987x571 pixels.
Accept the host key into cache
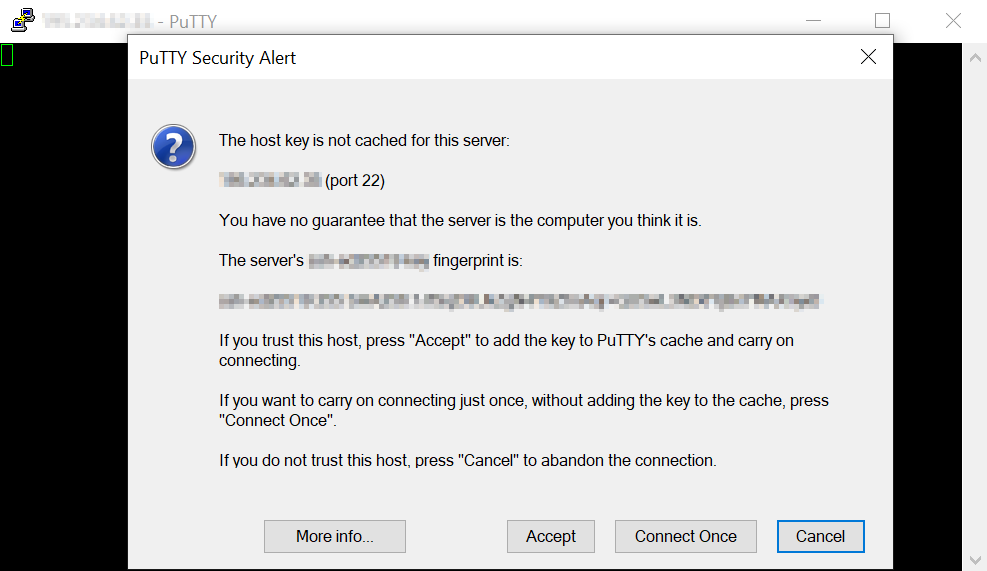(x=551, y=536)
